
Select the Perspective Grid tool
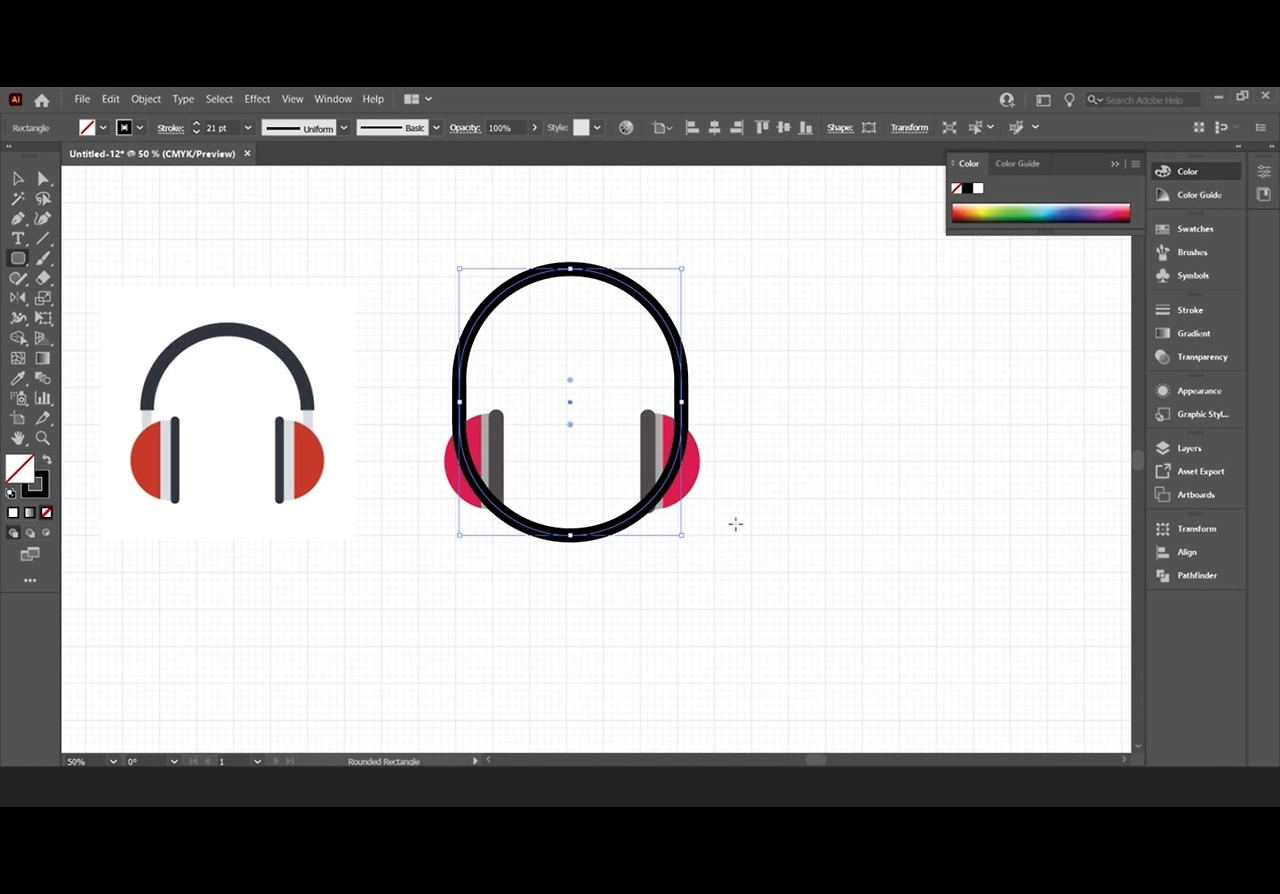[43, 338]
